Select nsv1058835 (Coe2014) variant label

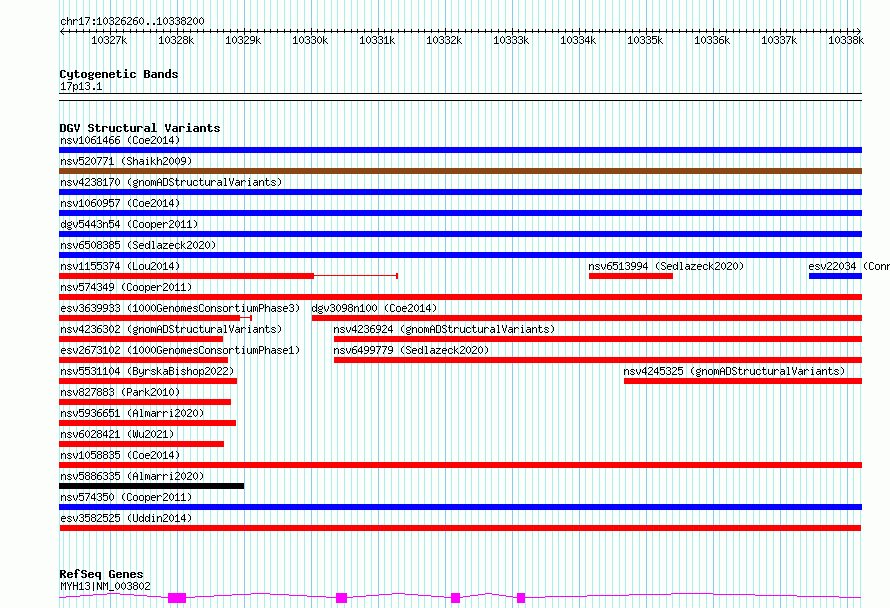point(120,455)
